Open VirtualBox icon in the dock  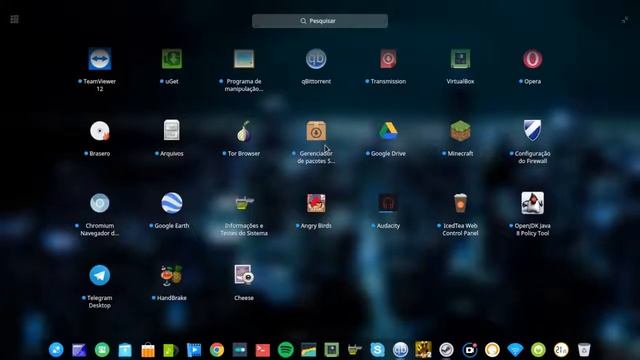click(331, 350)
